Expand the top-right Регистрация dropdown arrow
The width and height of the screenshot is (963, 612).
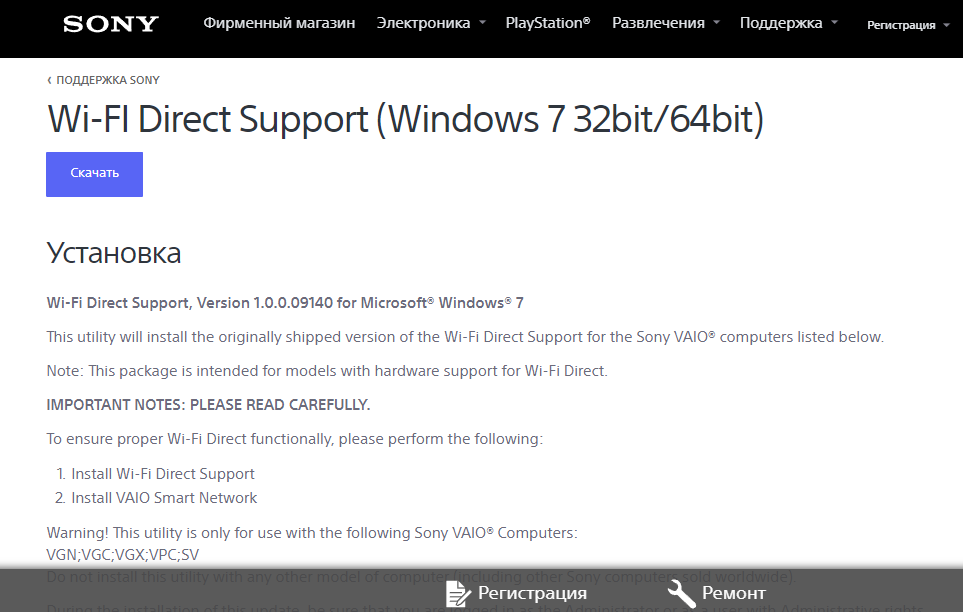946,26
